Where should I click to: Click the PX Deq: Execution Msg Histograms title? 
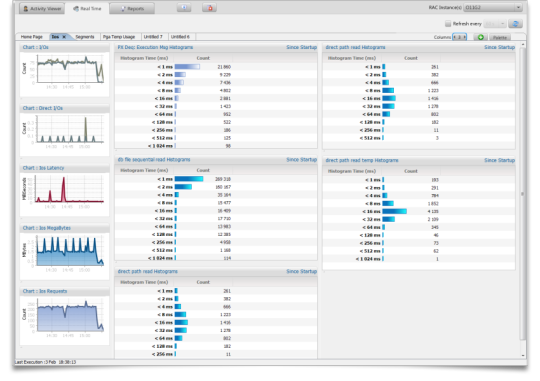[x=155, y=48]
